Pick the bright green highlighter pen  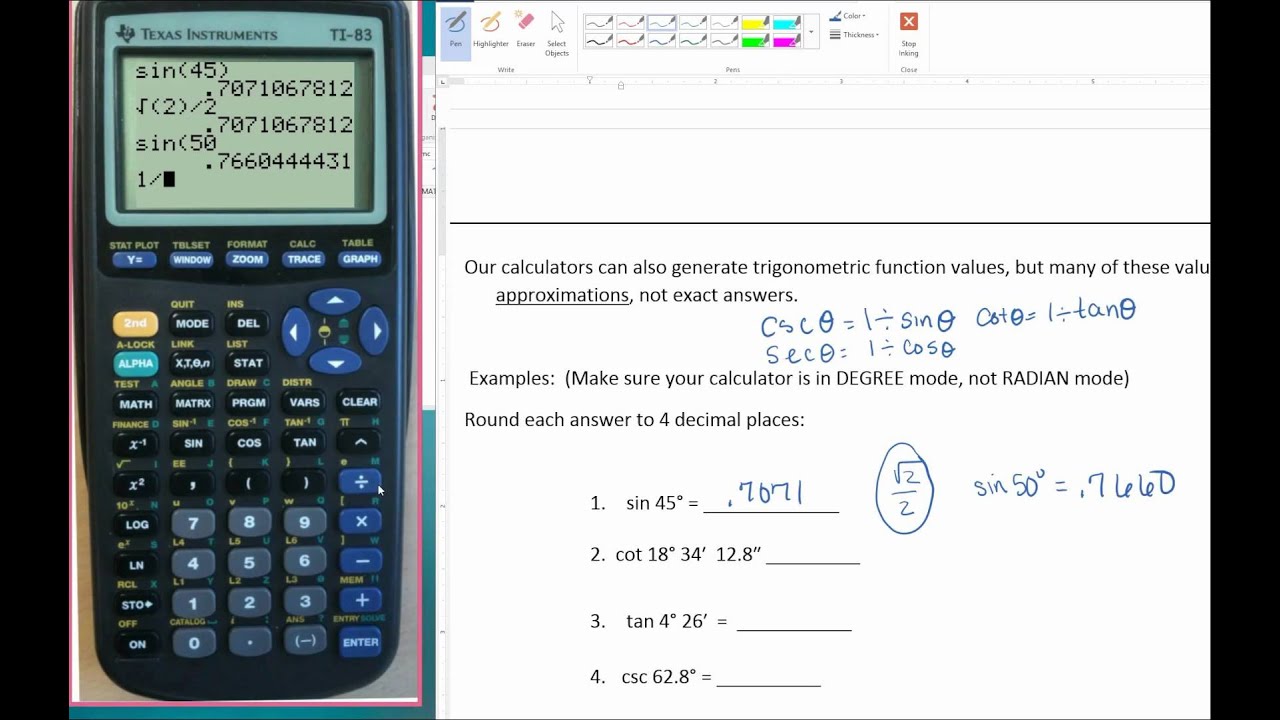[755, 41]
